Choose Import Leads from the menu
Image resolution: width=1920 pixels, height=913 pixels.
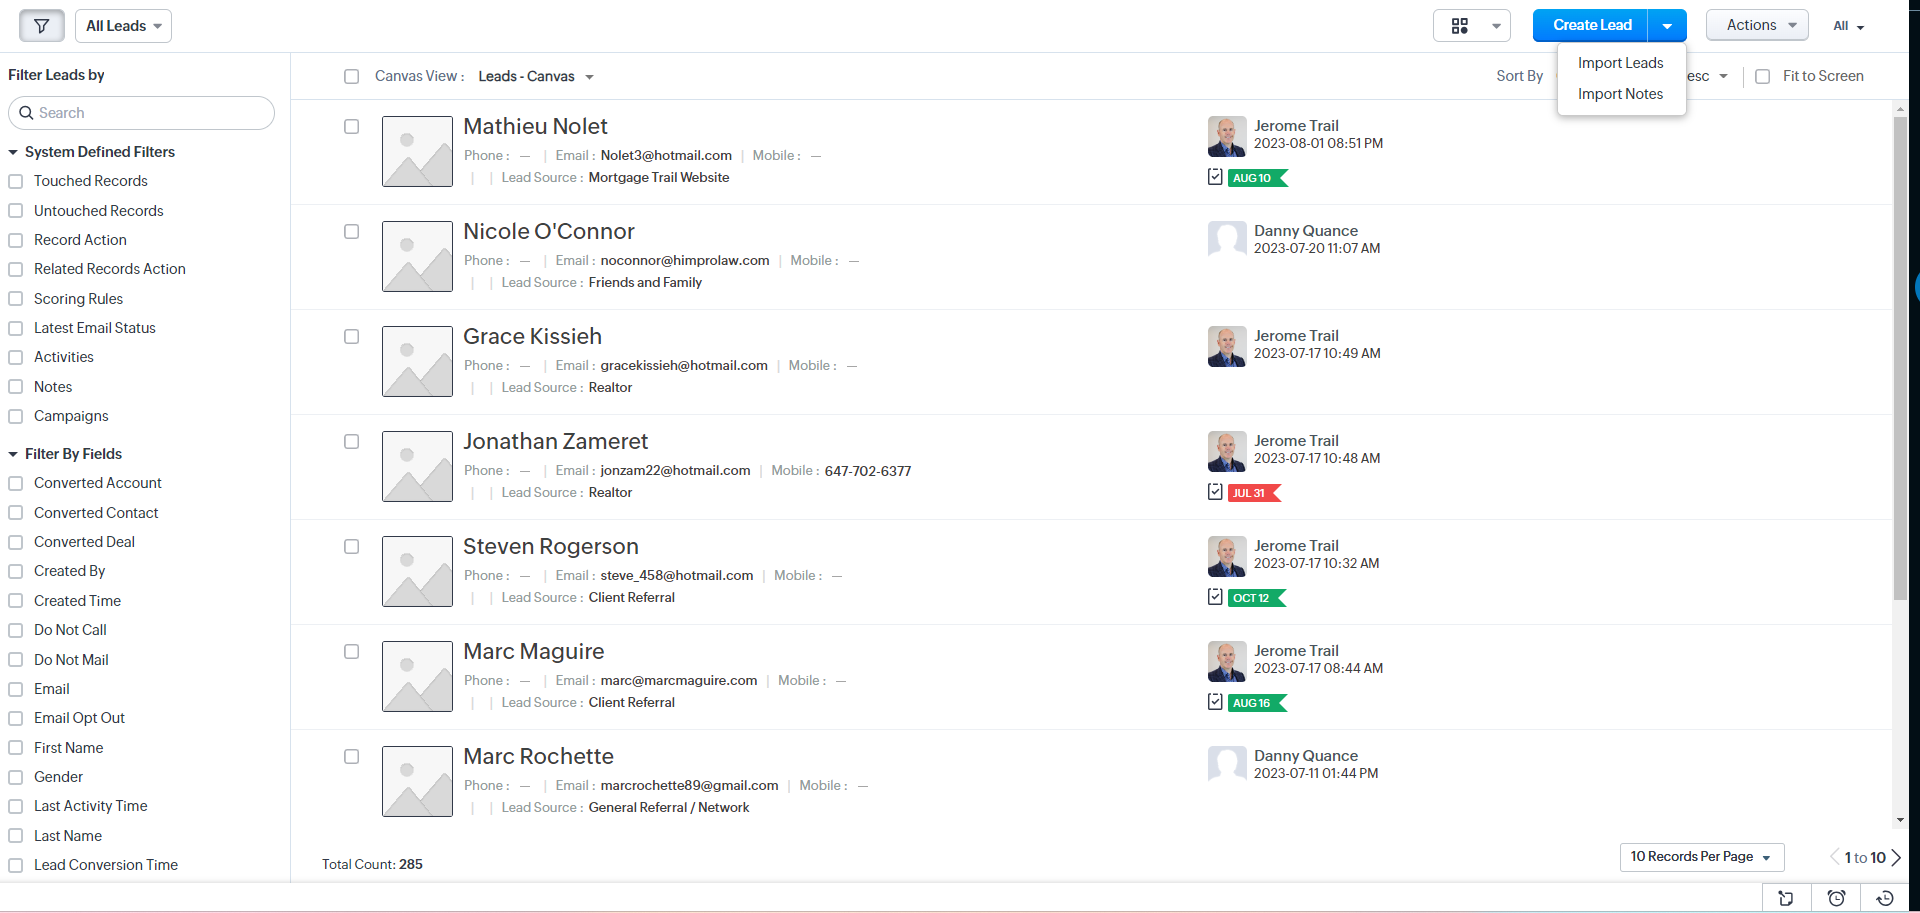click(x=1620, y=63)
